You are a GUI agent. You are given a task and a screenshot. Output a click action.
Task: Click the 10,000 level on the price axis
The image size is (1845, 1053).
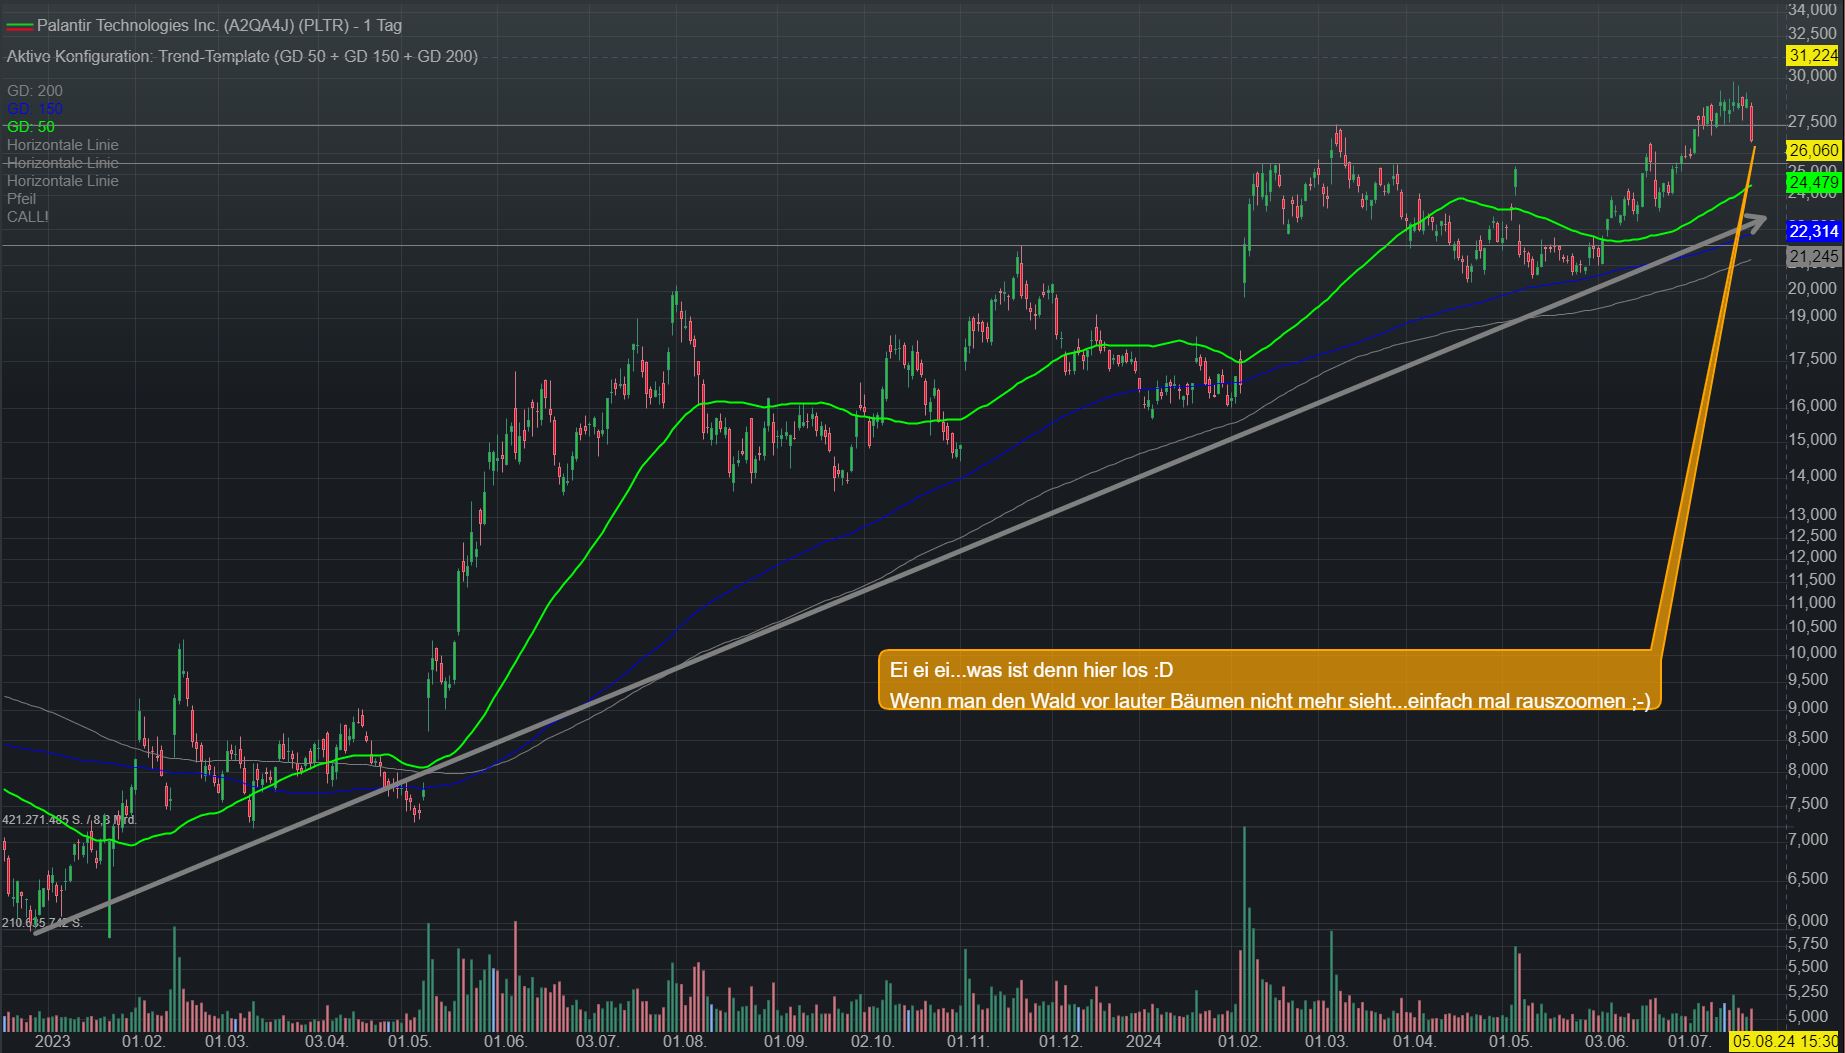click(1812, 652)
